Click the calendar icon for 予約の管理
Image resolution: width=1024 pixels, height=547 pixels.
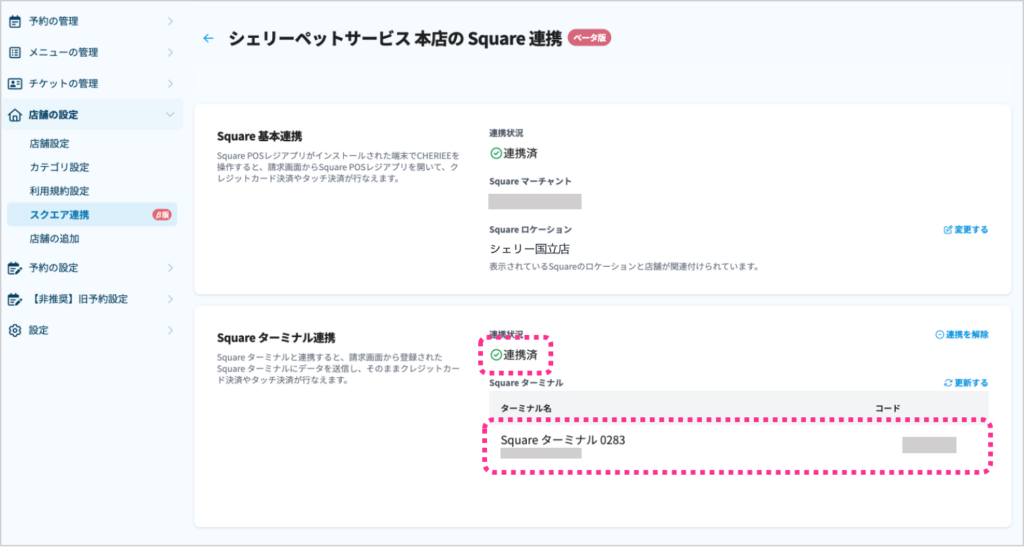[15, 21]
